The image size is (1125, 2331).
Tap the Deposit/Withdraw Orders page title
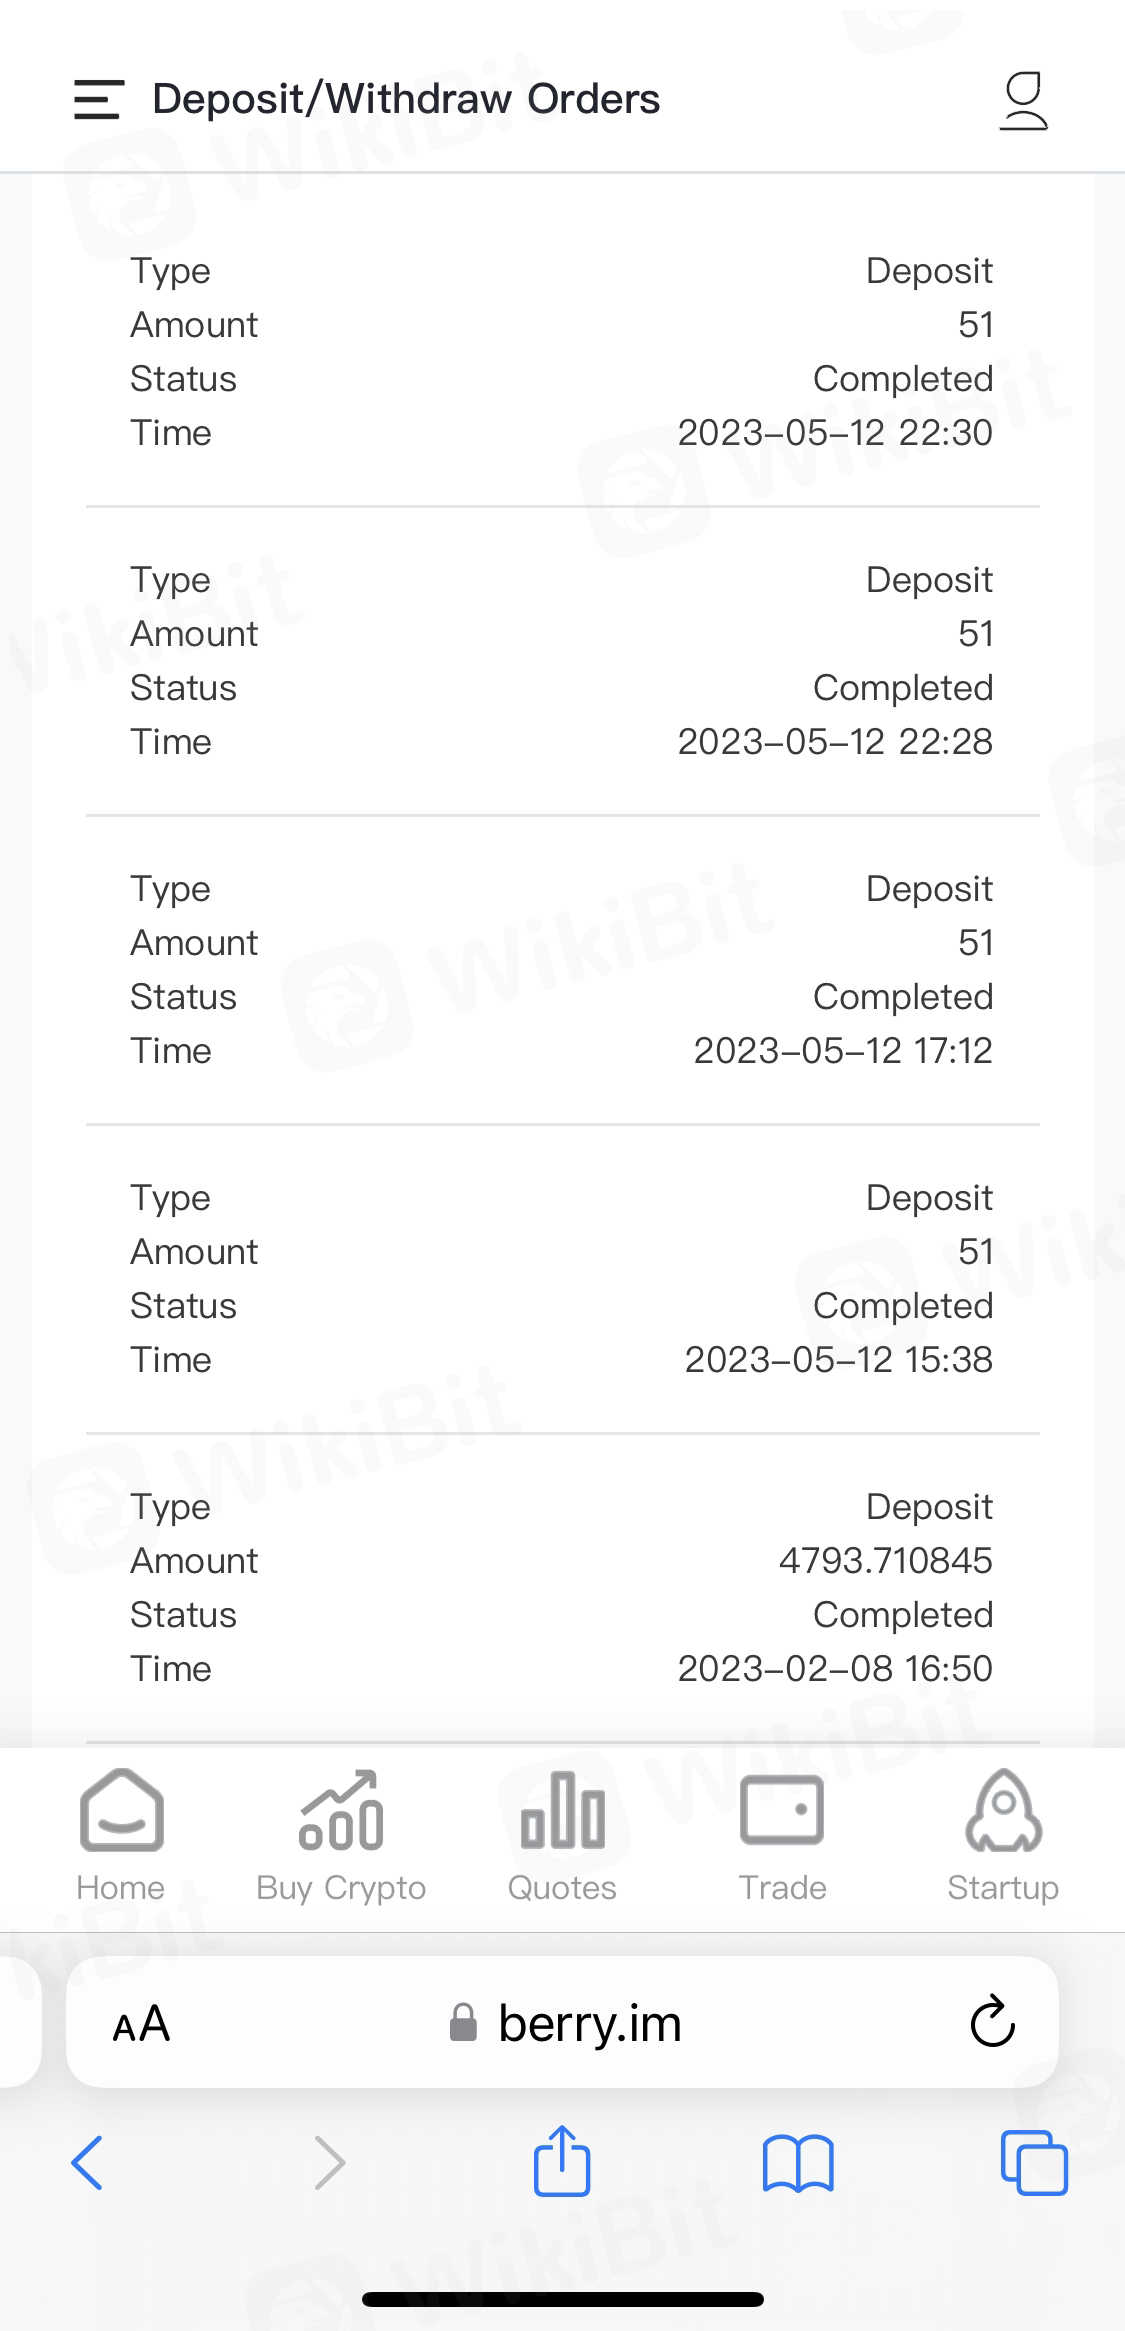[406, 99]
